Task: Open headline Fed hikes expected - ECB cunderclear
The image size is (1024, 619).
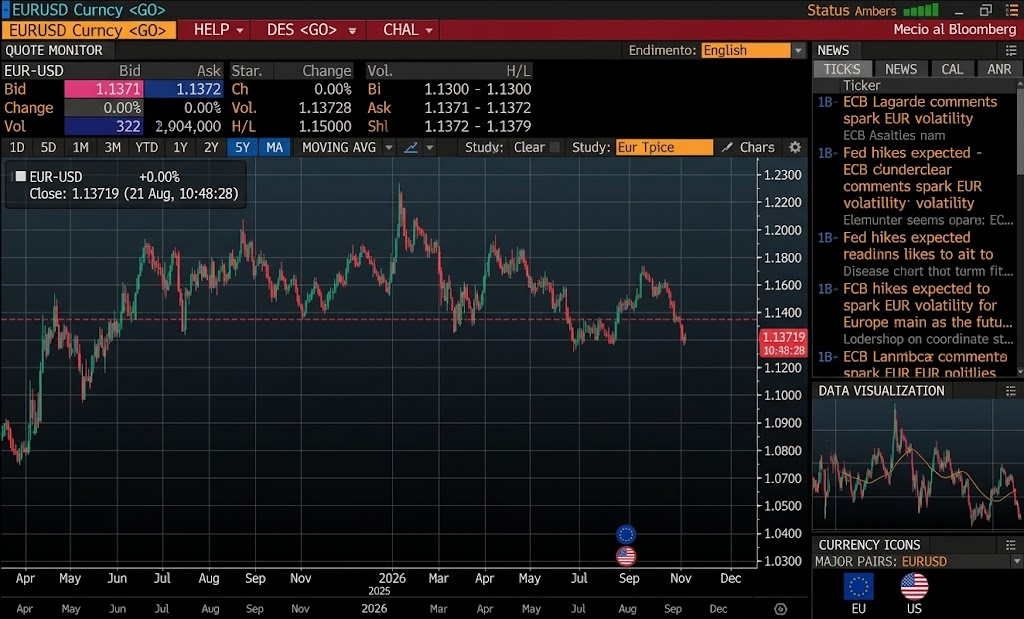Action: pyautogui.click(x=912, y=178)
